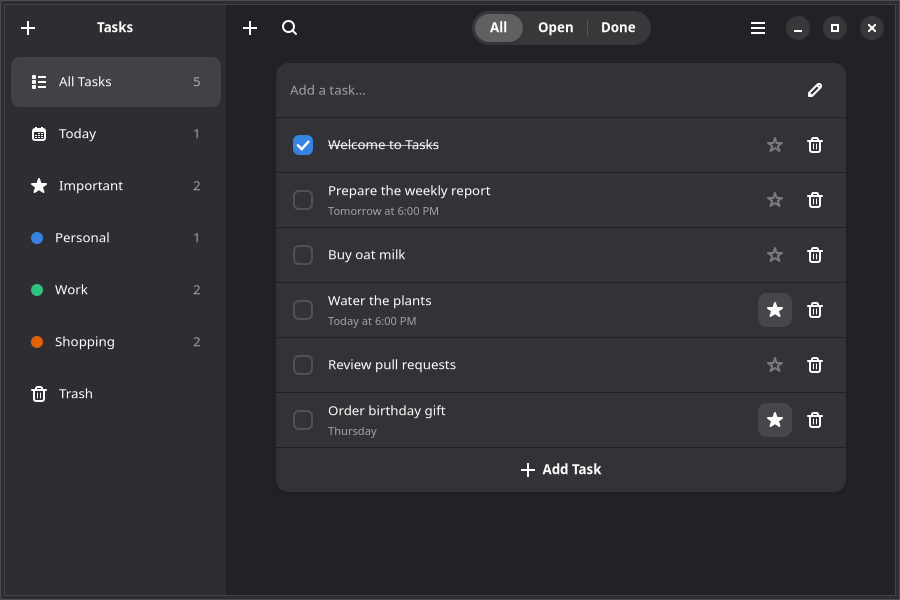Unstar the Water the plants task
Image resolution: width=900 pixels, height=600 pixels.
click(x=774, y=310)
